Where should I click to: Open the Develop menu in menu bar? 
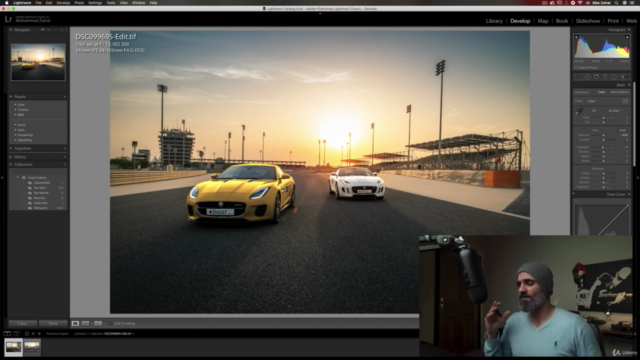point(63,3)
